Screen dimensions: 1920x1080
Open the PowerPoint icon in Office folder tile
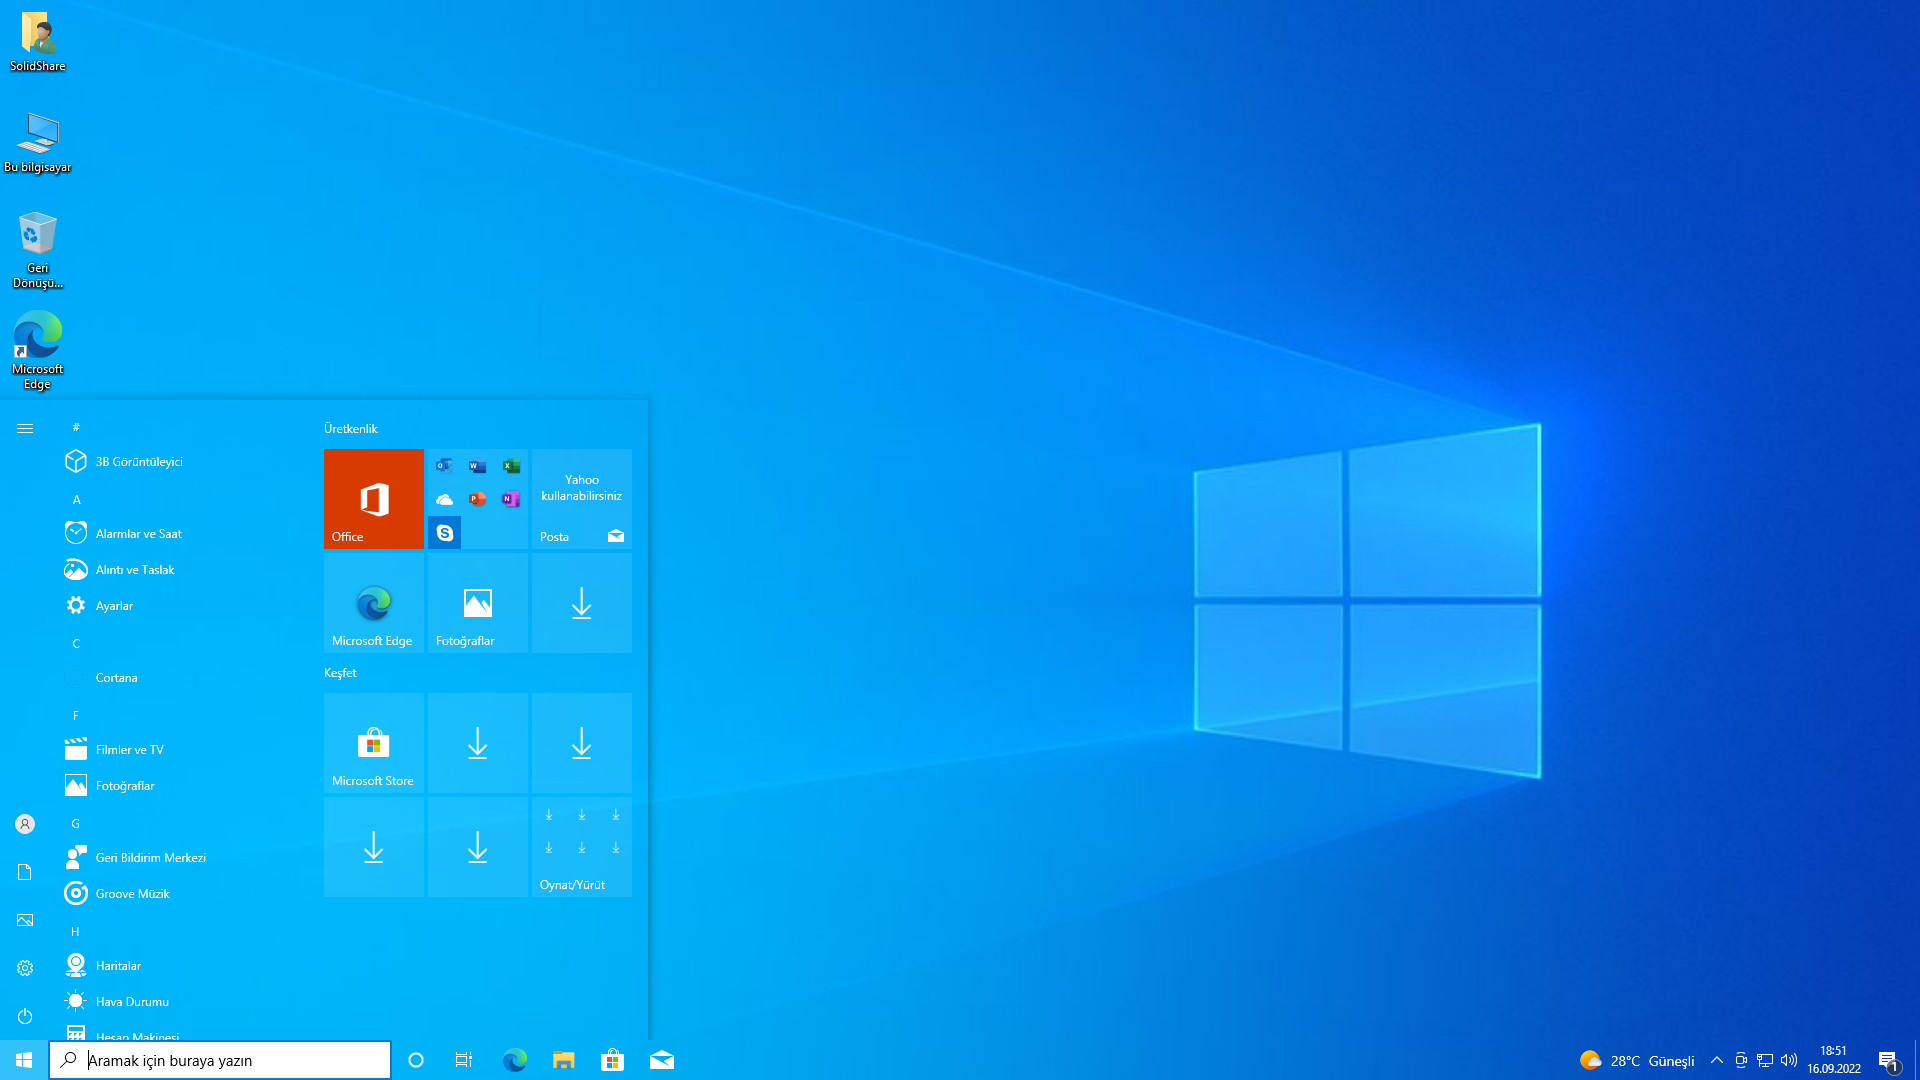coord(478,499)
